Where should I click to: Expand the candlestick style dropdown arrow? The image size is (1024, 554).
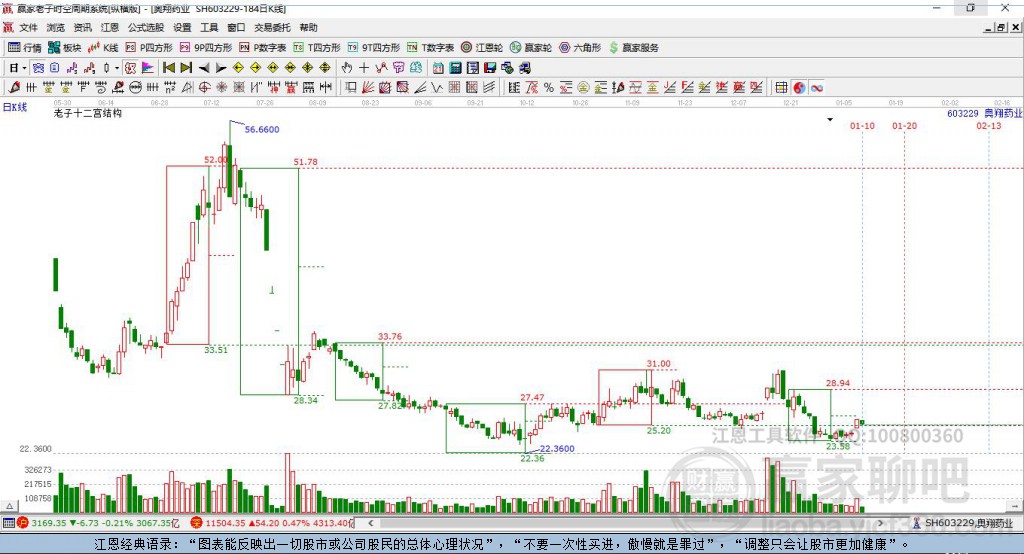pos(117,68)
